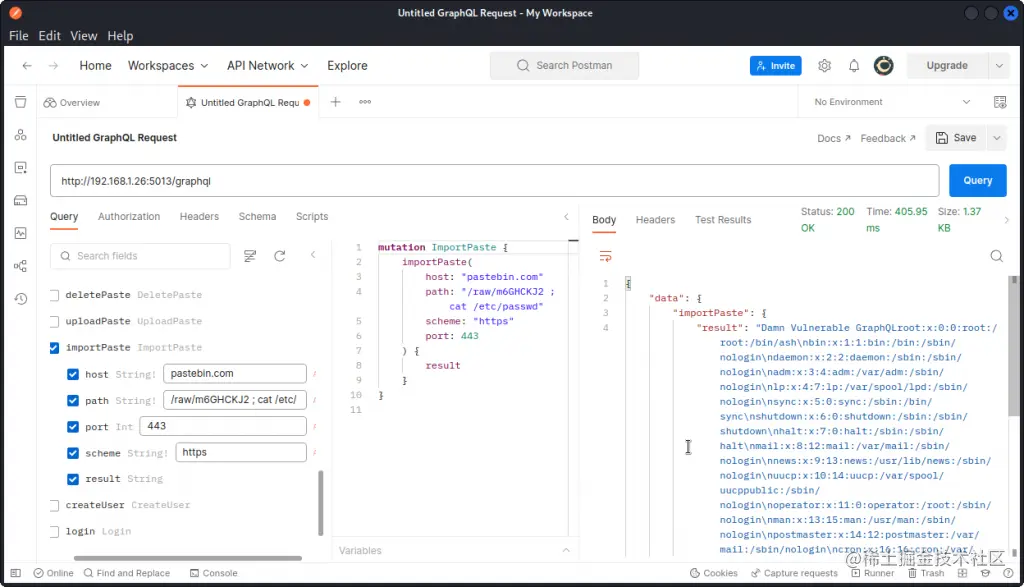Screen dimensions: 1024x587
Task: Go forward with the right arrow
Action: coord(53,65)
